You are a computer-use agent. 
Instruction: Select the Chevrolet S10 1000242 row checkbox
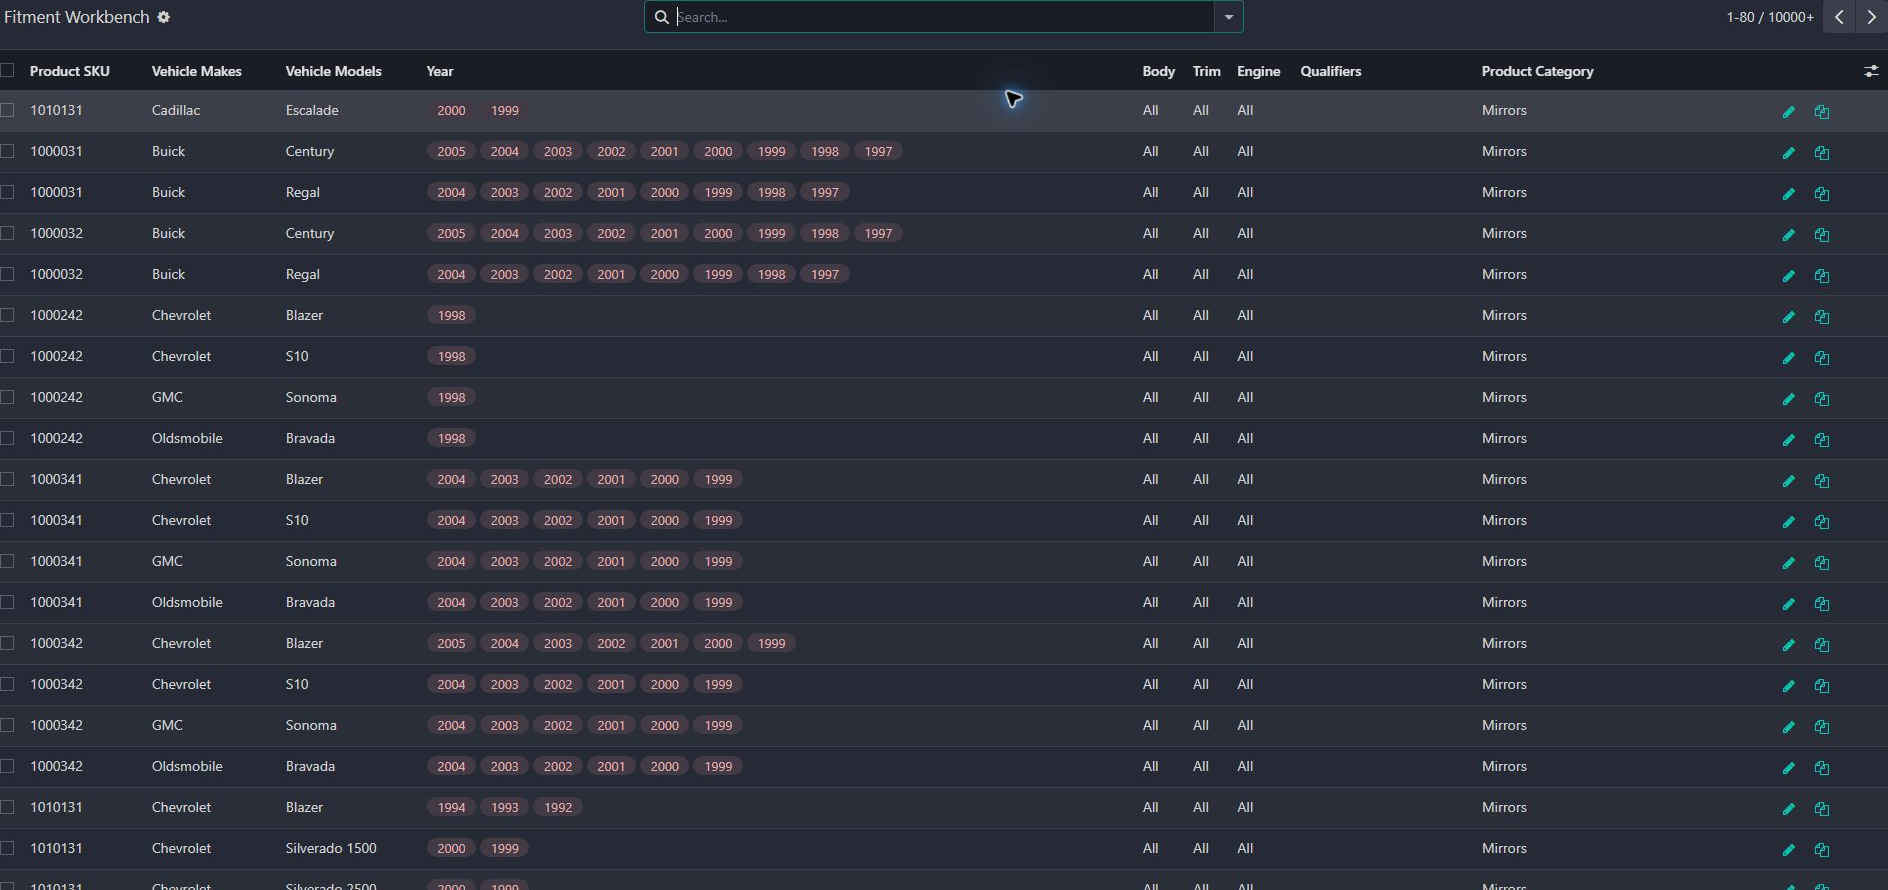coord(8,356)
